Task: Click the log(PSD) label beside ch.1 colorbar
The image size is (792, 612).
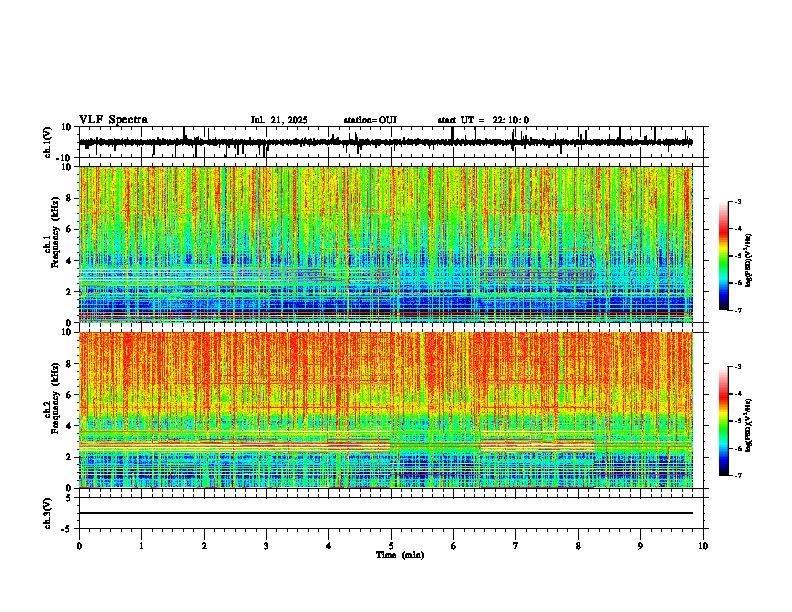Action: (749, 260)
